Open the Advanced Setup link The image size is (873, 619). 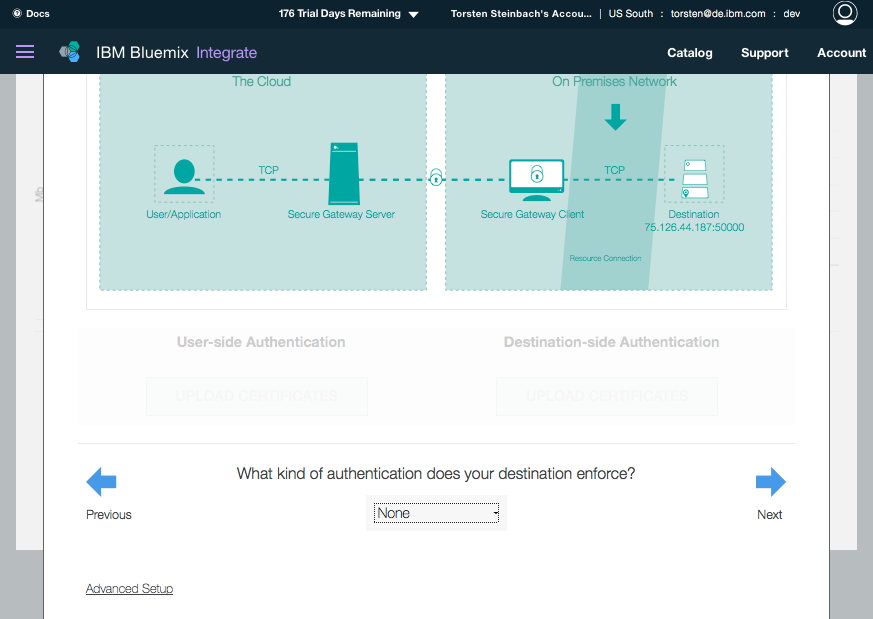pyautogui.click(x=129, y=588)
